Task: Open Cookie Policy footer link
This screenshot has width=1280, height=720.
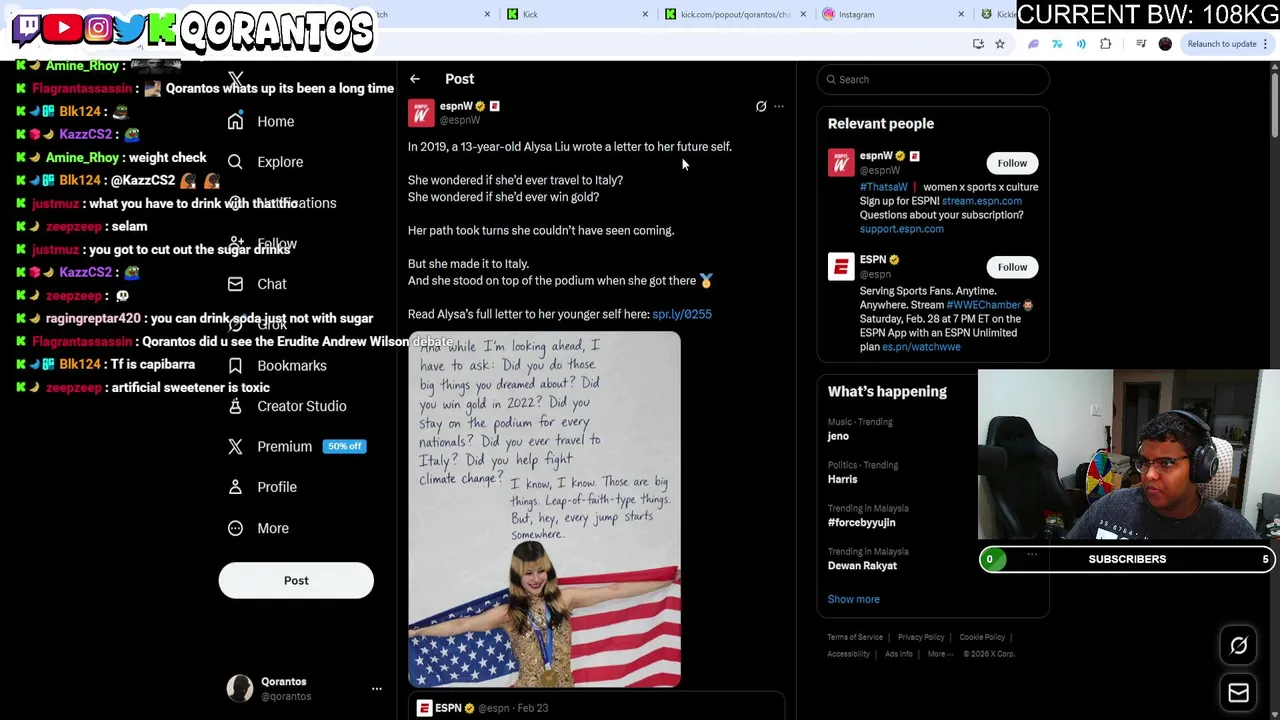Action: [982, 637]
